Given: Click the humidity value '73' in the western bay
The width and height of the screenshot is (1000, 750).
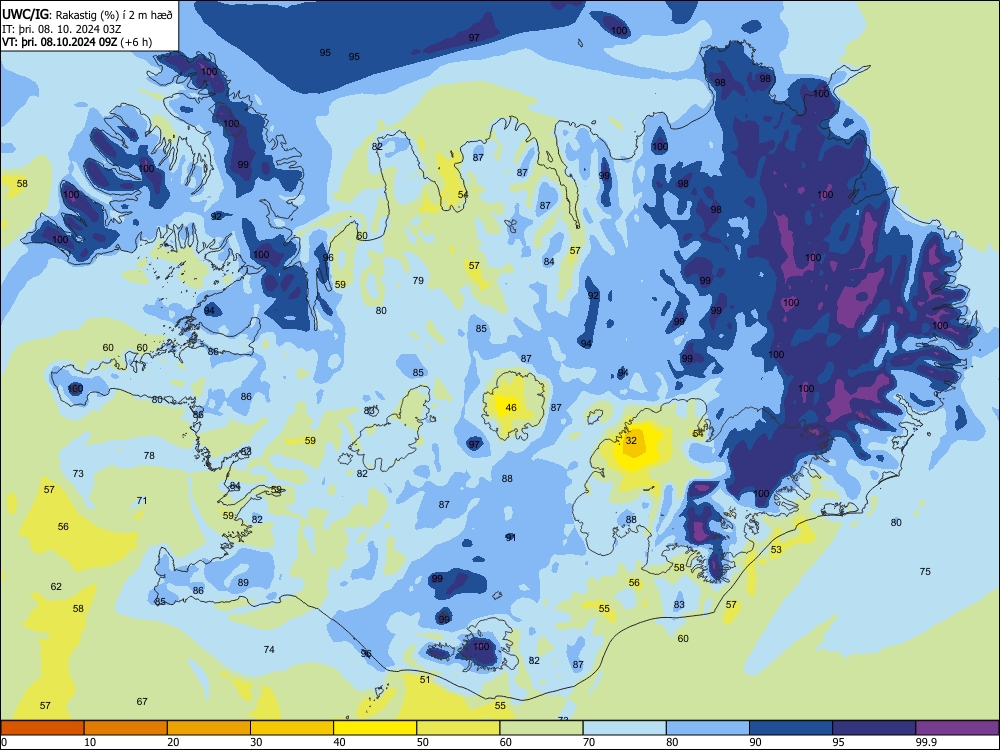Looking at the screenshot, I should point(78,474).
